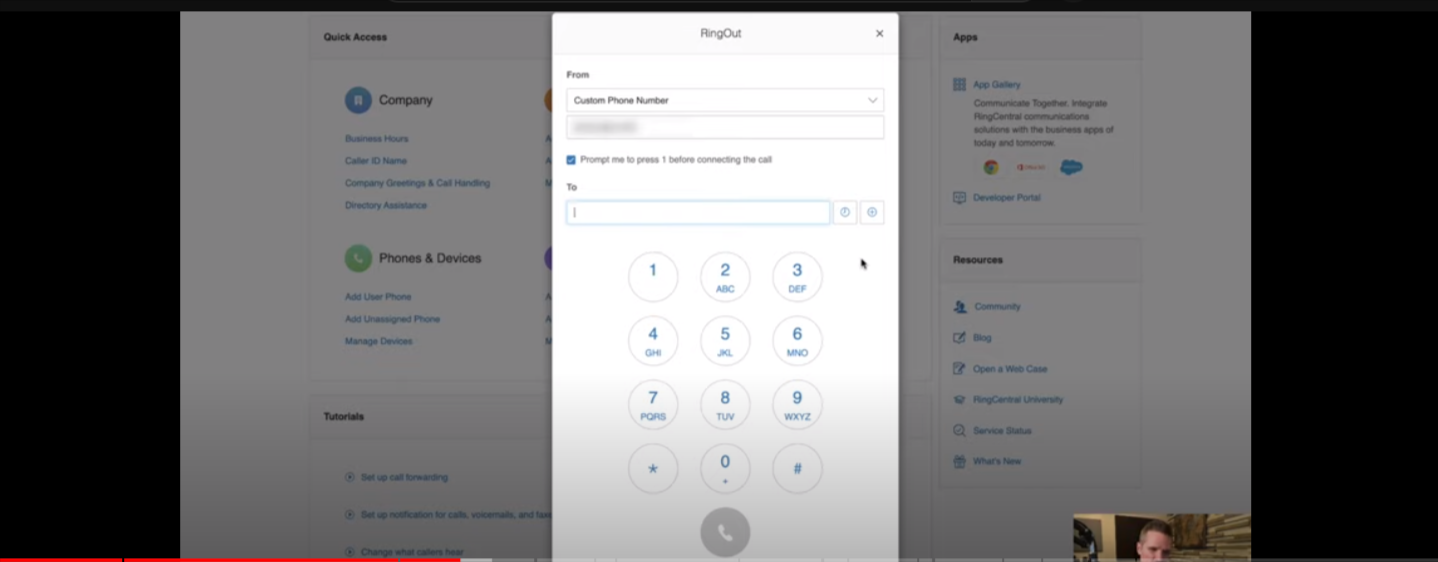The width and height of the screenshot is (1438, 562).
Task: Click the Company building icon
Action: [358, 100]
